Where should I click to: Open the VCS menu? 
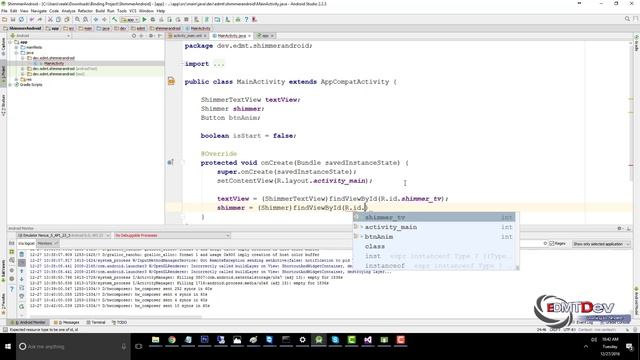tap(133, 11)
